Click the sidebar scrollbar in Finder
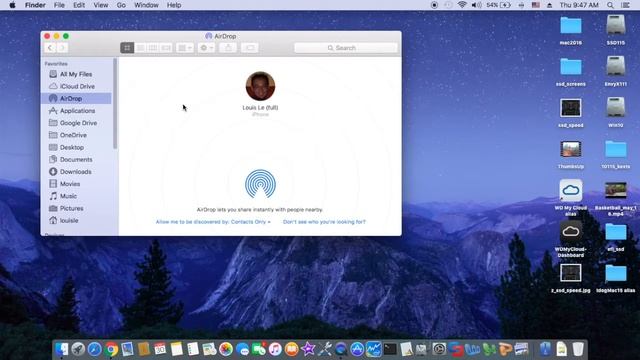This screenshot has width=640, height=360. tap(115, 104)
